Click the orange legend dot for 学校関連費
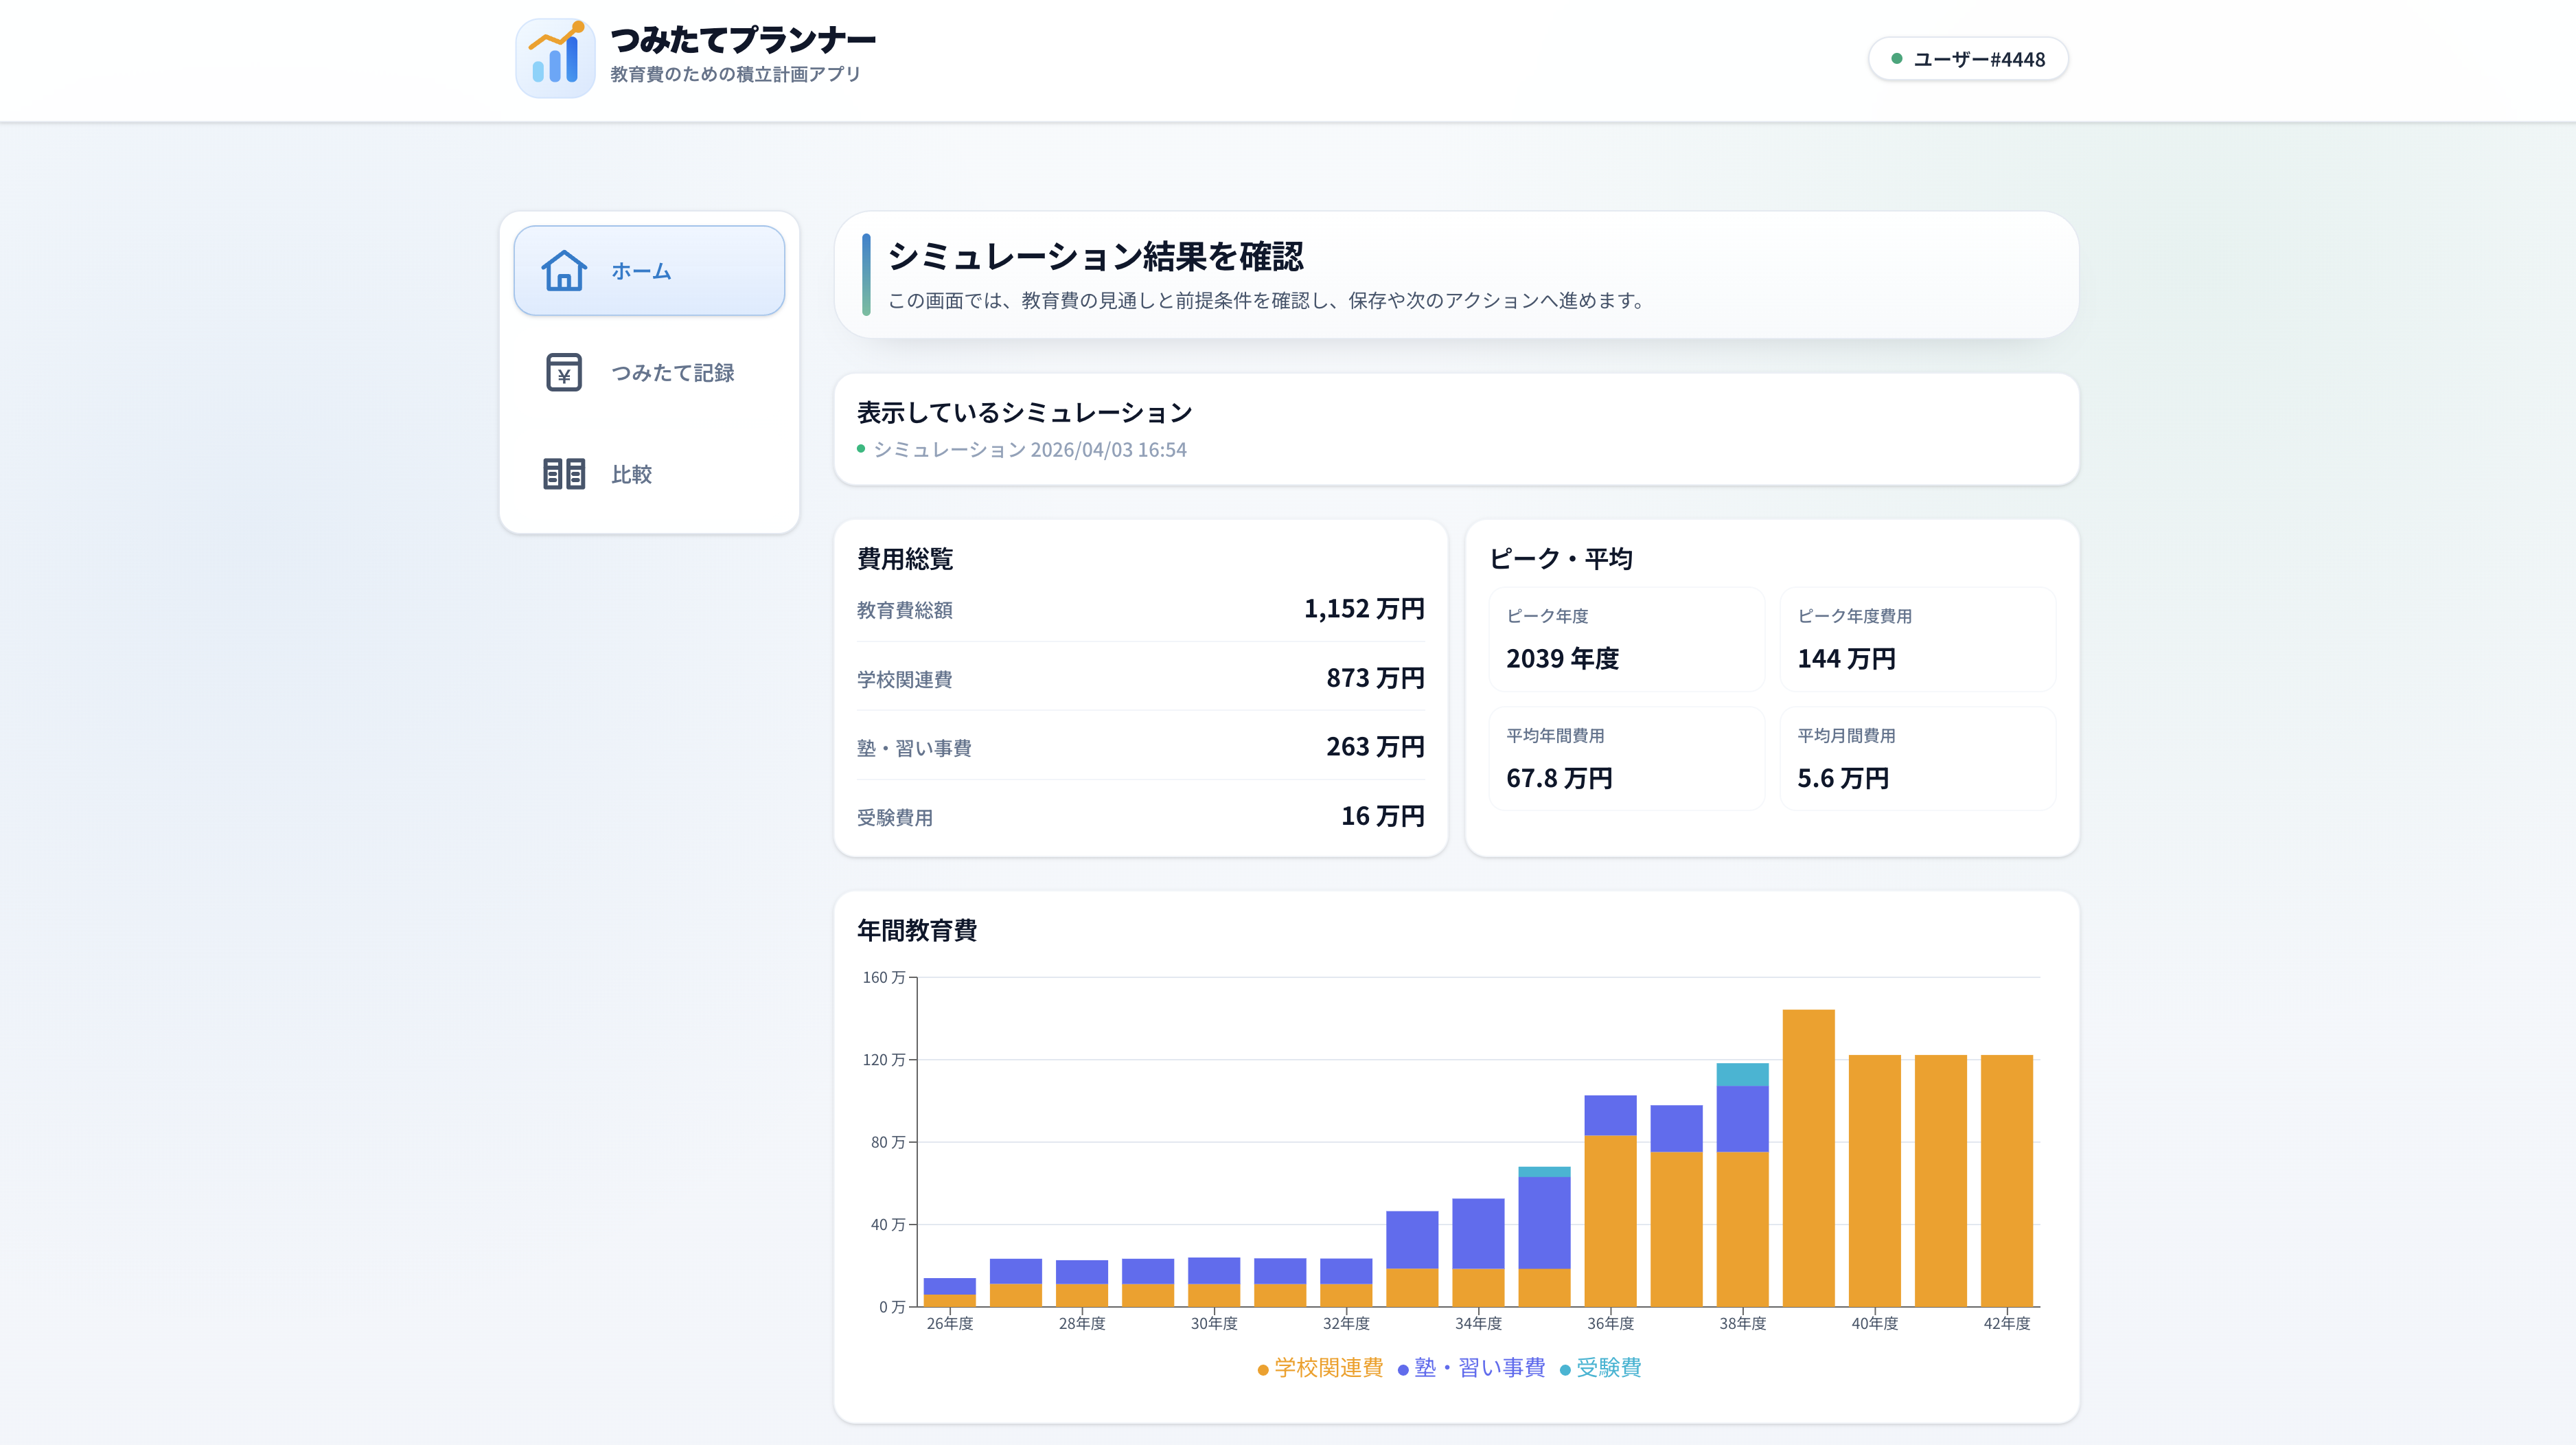This screenshot has height=1445, width=2576. pyautogui.click(x=1263, y=1369)
